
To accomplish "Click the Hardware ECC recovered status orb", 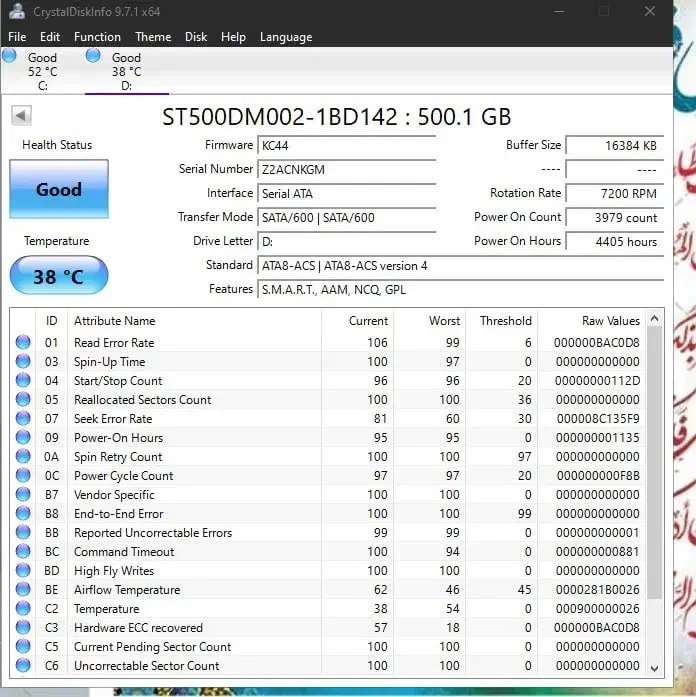I will coord(23,627).
